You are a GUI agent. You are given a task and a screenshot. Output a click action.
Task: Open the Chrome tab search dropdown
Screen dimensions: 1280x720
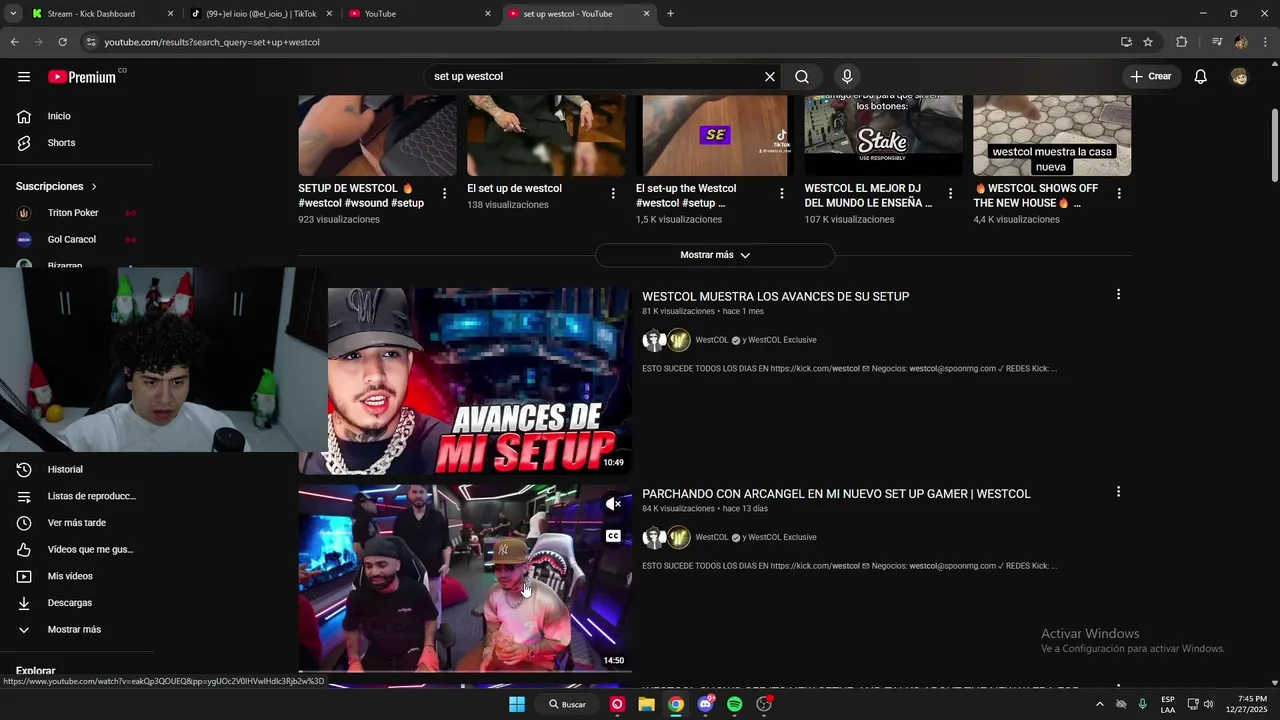pyautogui.click(x=13, y=14)
